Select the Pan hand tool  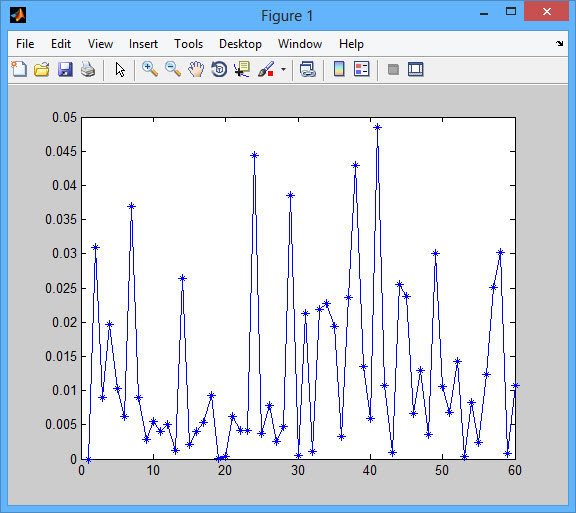tap(196, 69)
